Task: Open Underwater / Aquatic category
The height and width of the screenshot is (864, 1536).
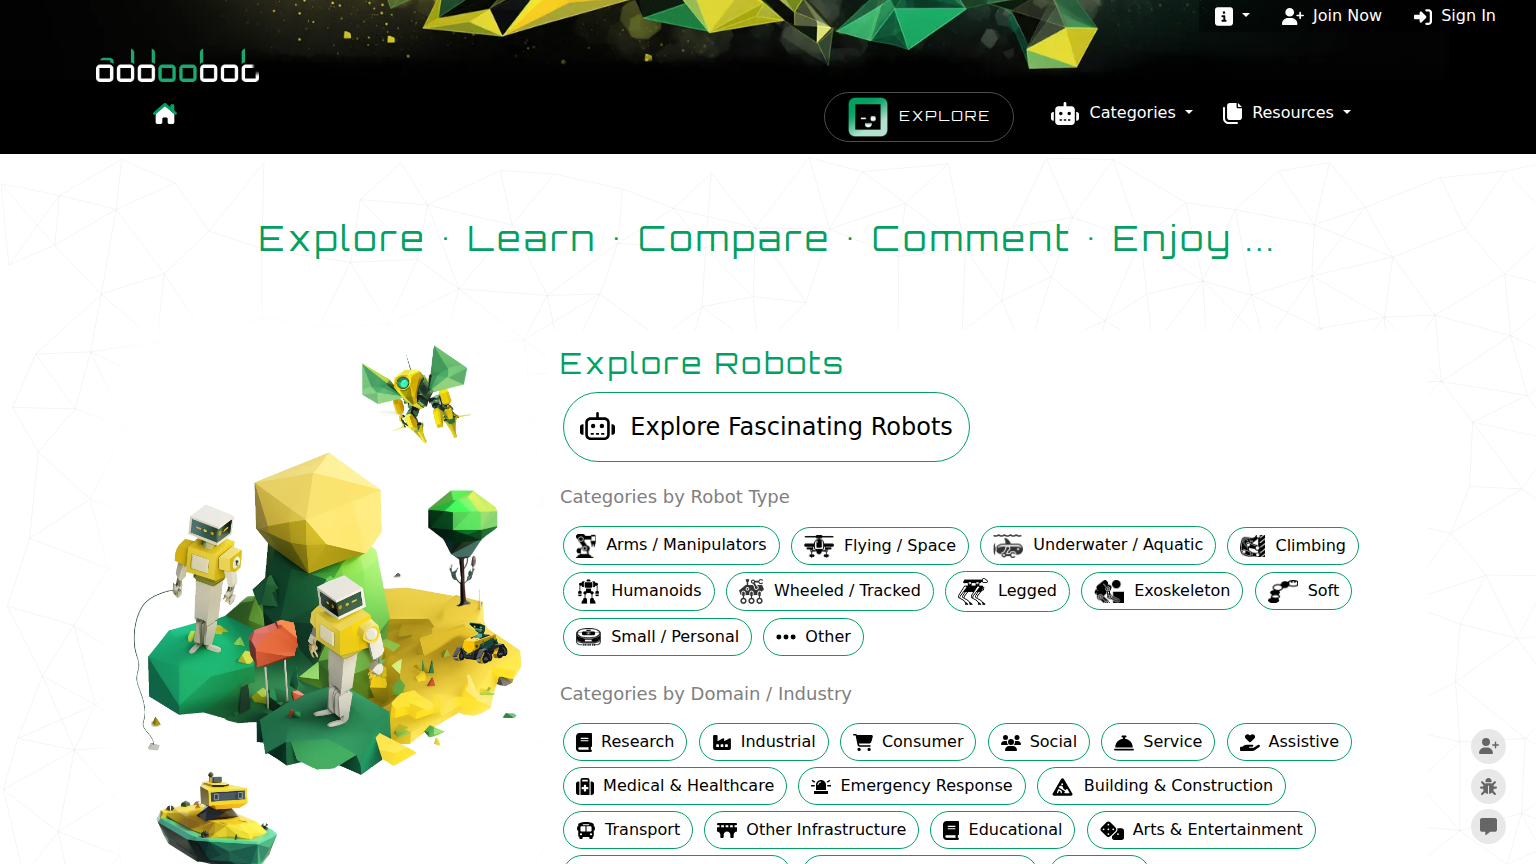Action: tap(1098, 545)
